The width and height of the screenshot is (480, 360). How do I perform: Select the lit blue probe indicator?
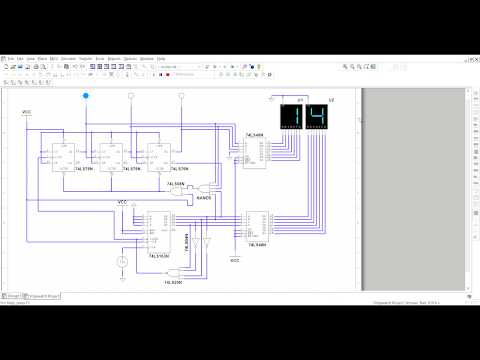[86, 96]
